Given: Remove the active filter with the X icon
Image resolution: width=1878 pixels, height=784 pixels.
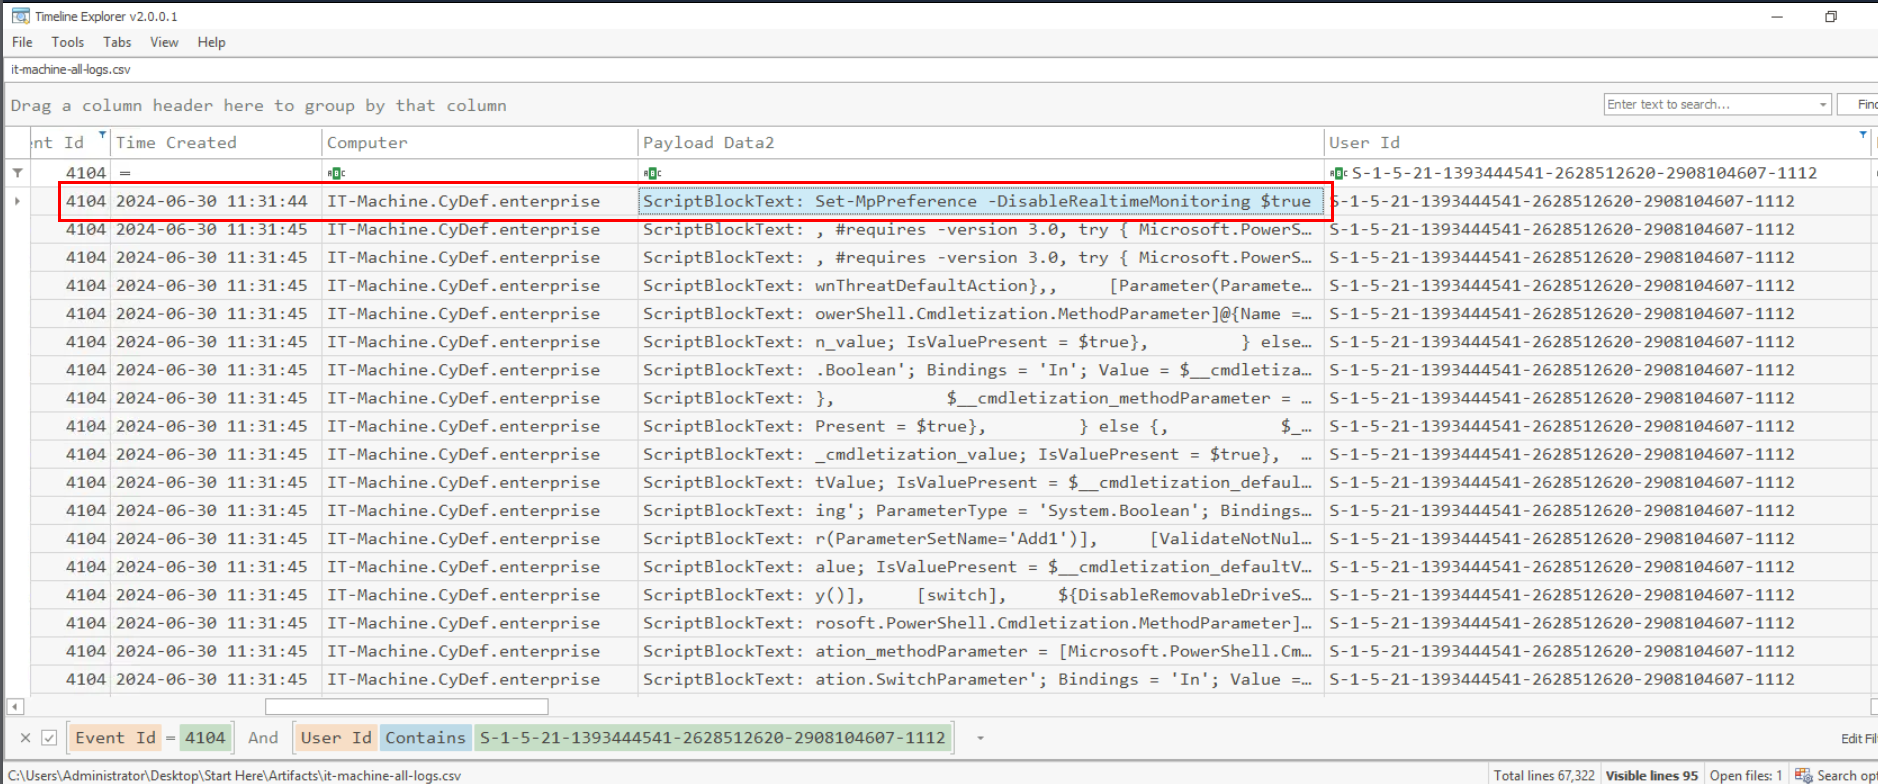Looking at the screenshot, I should pyautogui.click(x=26, y=738).
